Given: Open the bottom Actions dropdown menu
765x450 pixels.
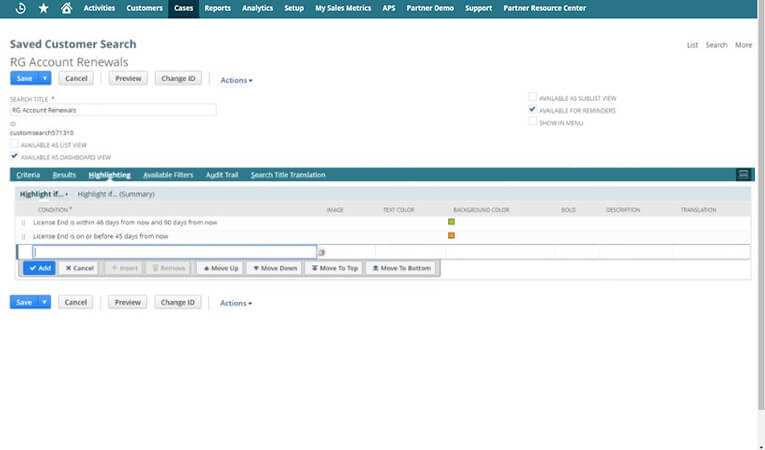Looking at the screenshot, I should [x=236, y=303].
